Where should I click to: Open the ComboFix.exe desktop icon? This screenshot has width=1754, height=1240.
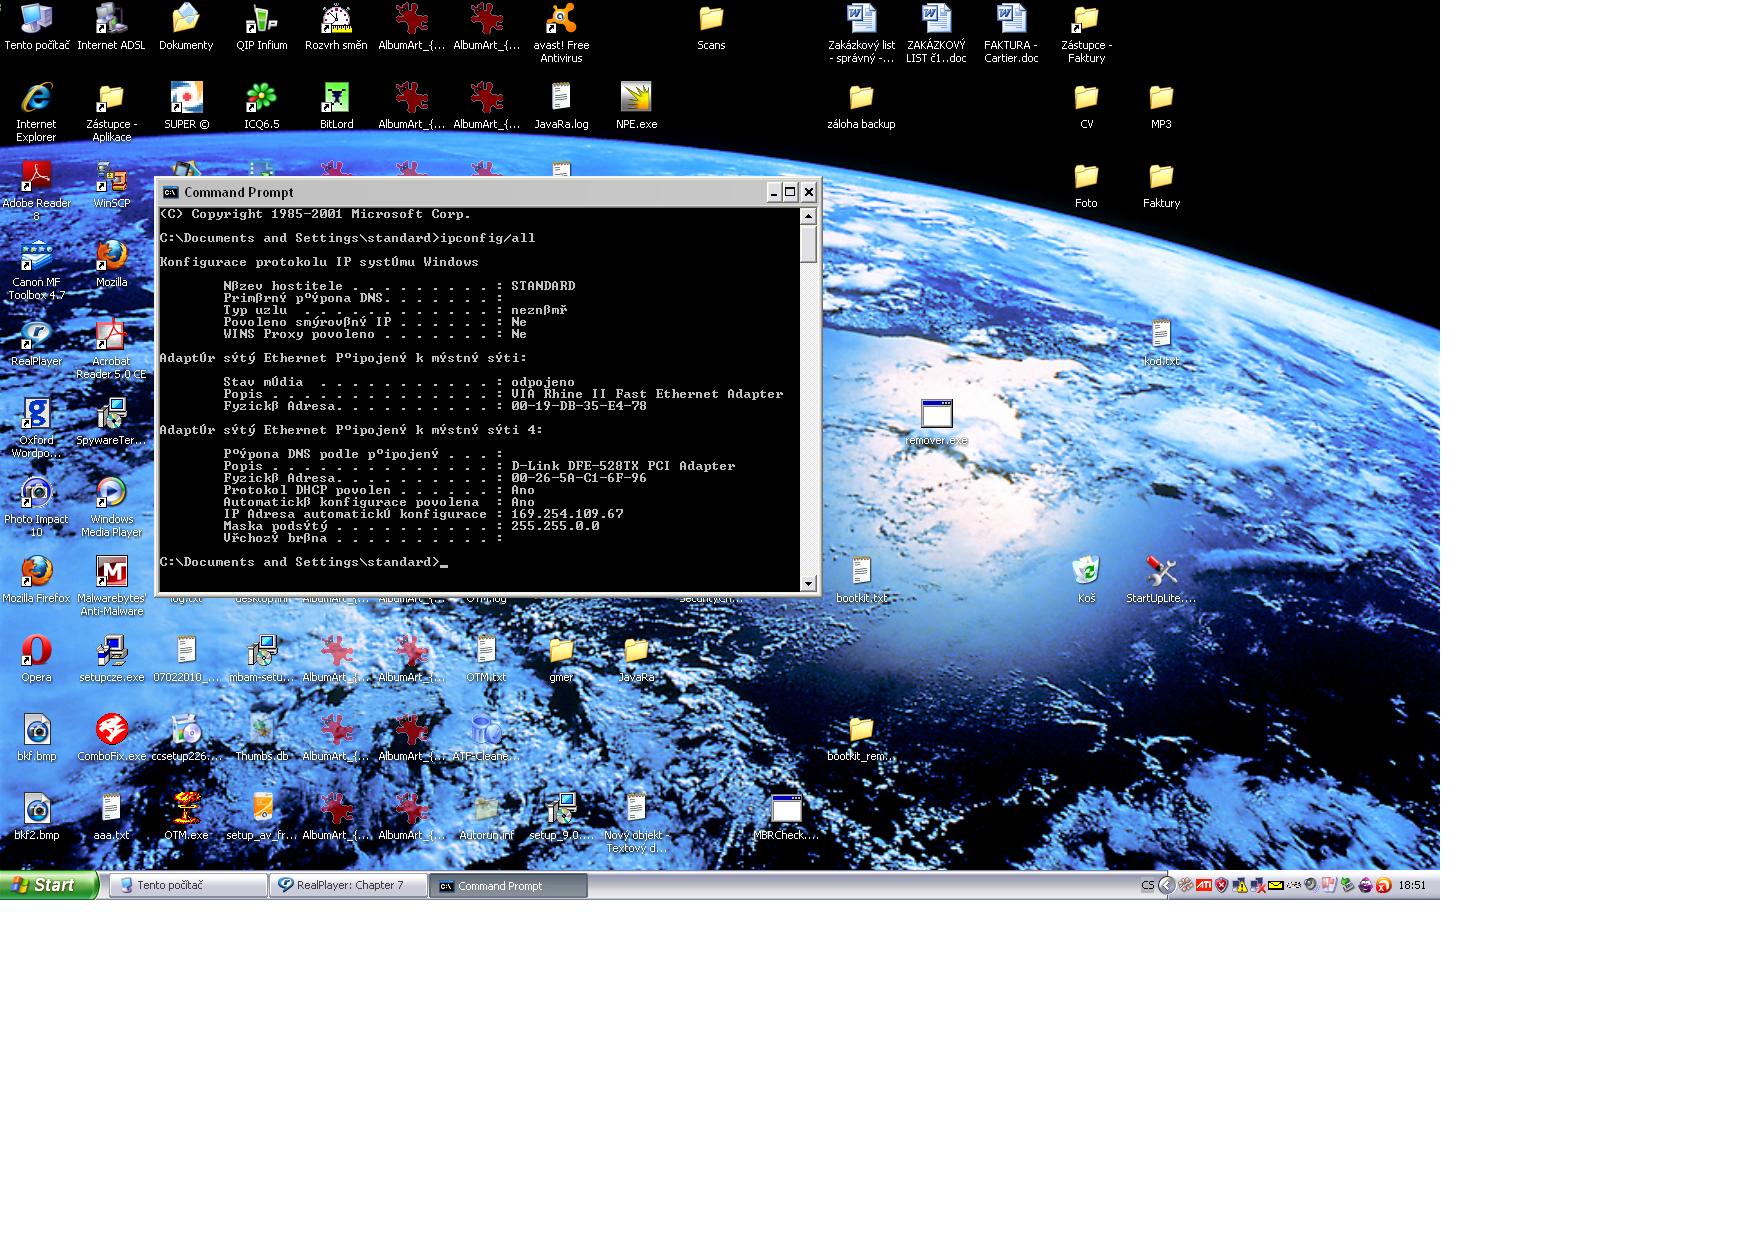111,730
